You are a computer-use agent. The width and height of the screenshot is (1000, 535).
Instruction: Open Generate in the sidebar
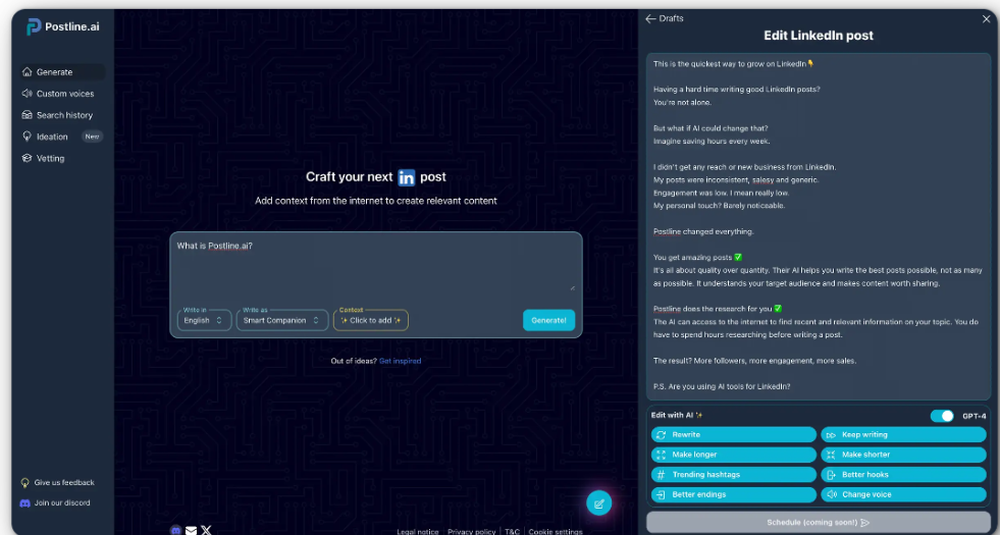tap(62, 72)
